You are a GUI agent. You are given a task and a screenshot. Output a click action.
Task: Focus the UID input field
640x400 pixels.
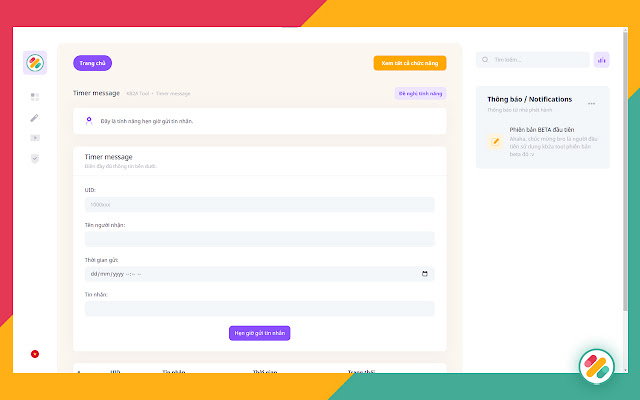[260, 204]
